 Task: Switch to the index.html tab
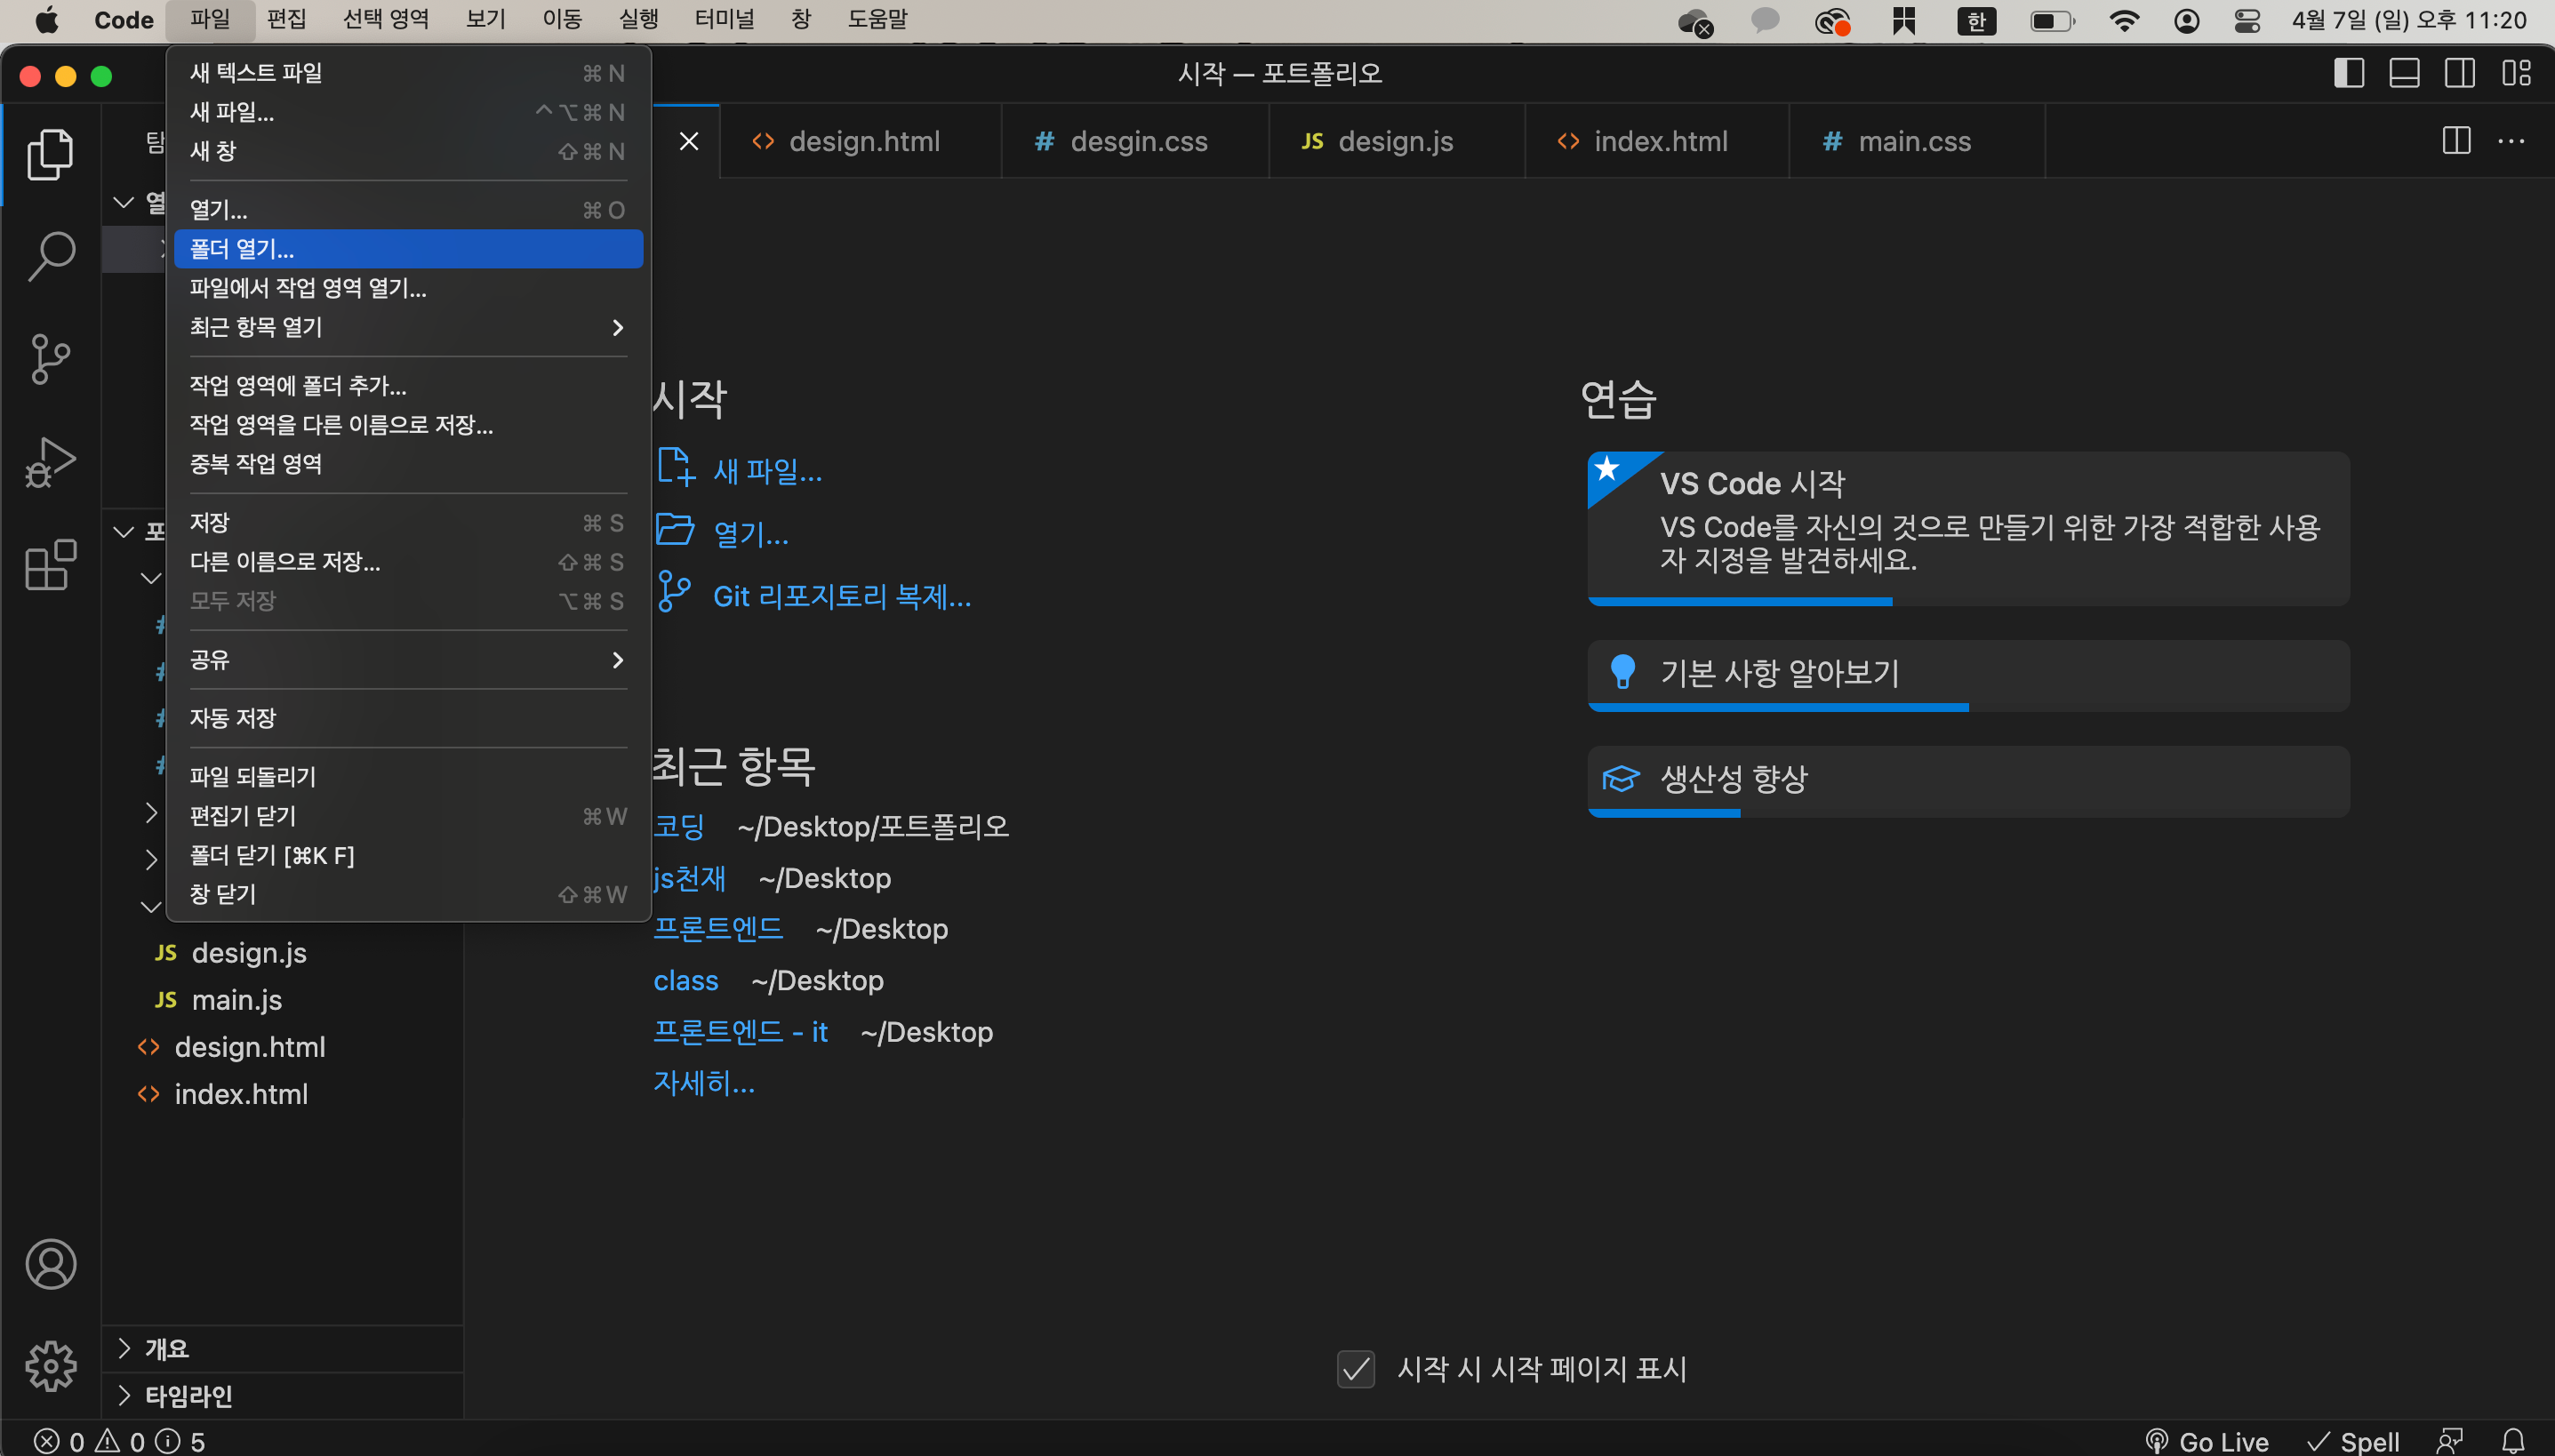pos(1657,141)
